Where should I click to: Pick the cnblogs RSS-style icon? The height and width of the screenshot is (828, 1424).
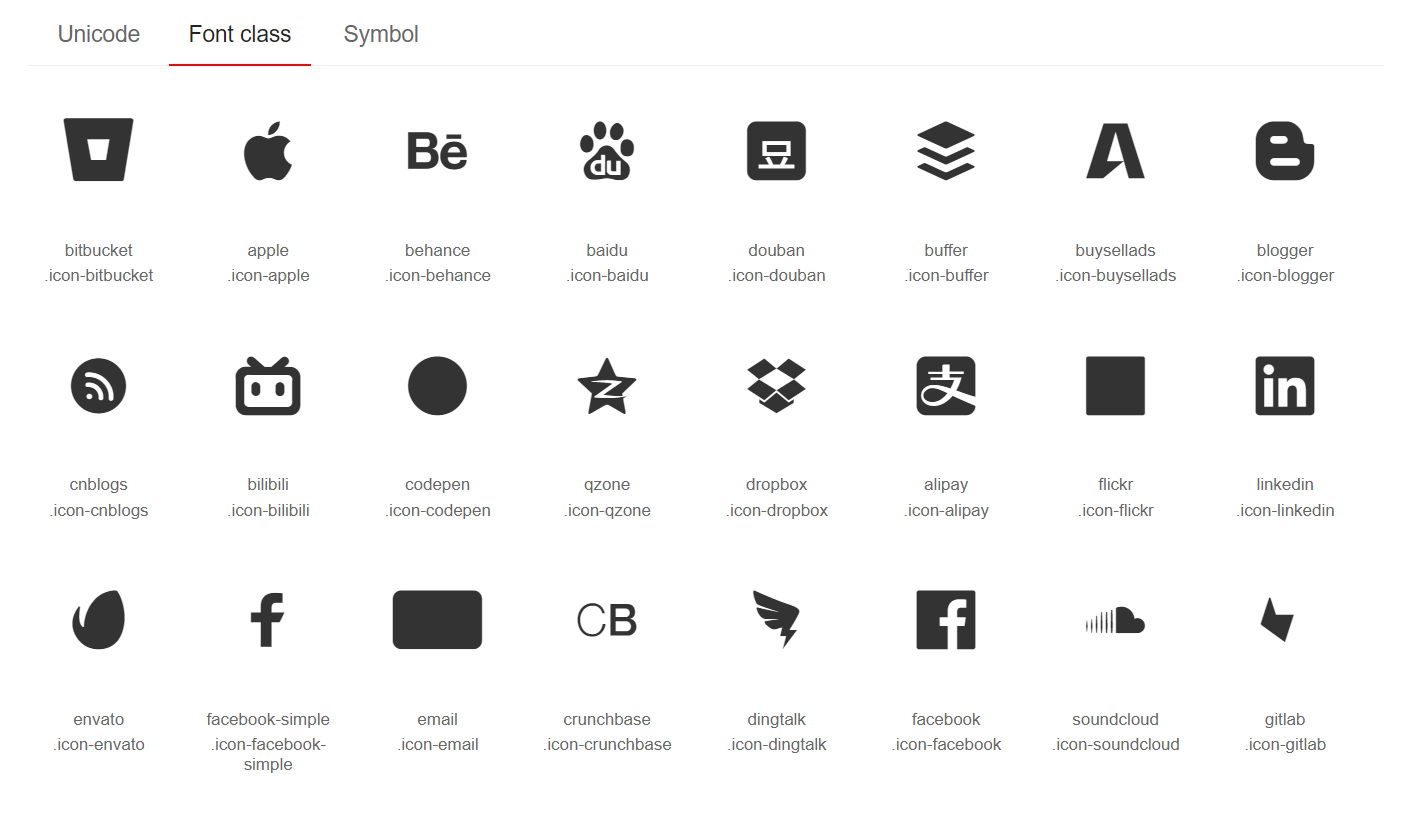(98, 386)
